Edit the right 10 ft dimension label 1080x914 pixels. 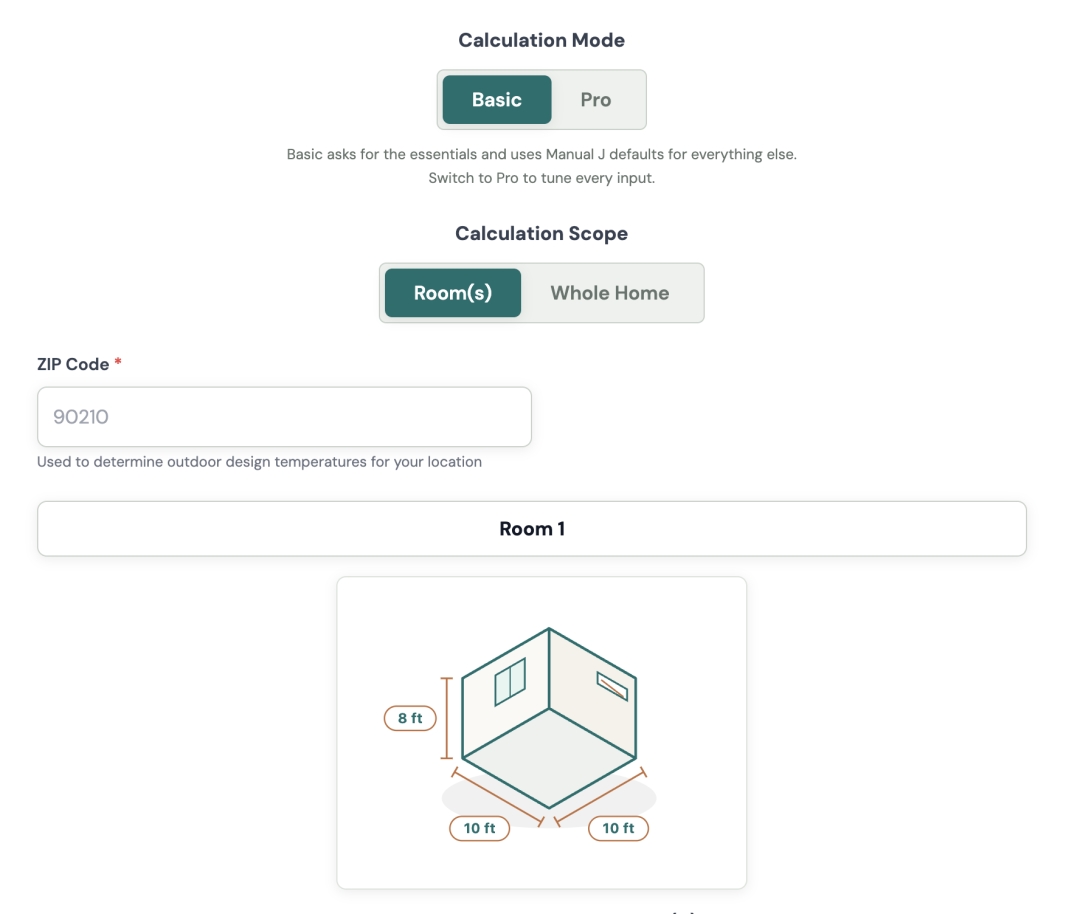[619, 829]
